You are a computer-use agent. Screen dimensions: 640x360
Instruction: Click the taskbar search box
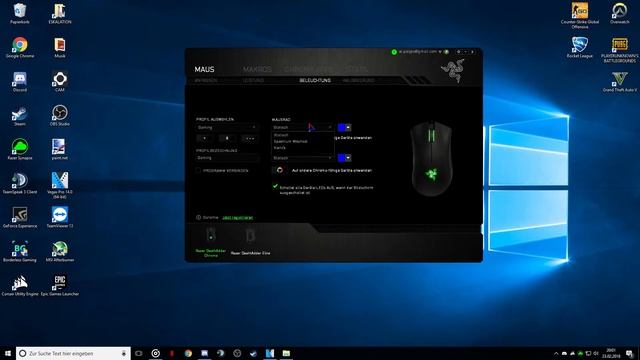tap(73, 353)
